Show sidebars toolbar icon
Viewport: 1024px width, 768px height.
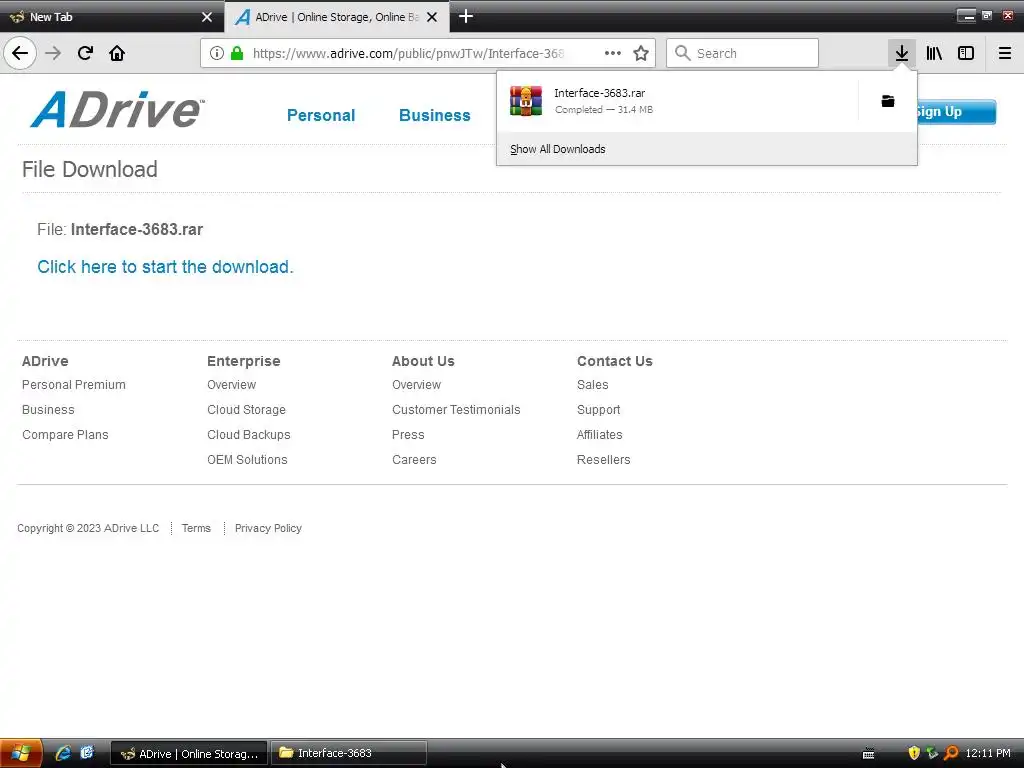(966, 53)
